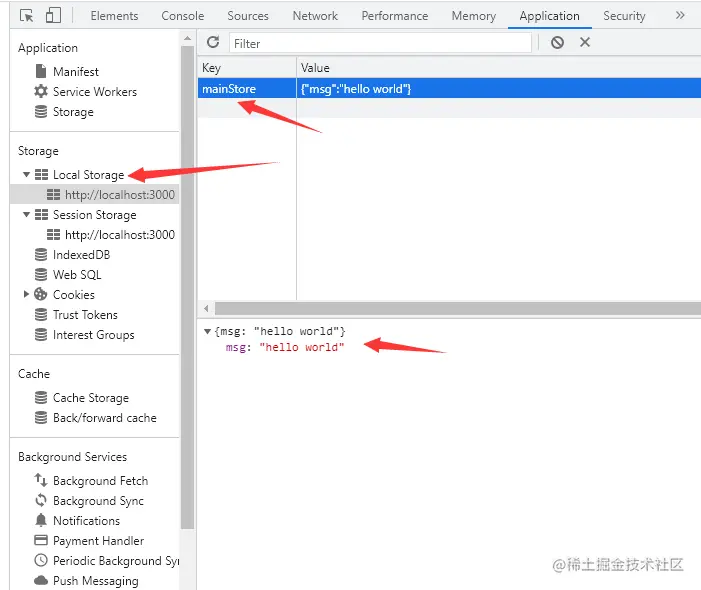Open Back/forward cache
Viewport: 701px width, 590px height.
click(105, 418)
